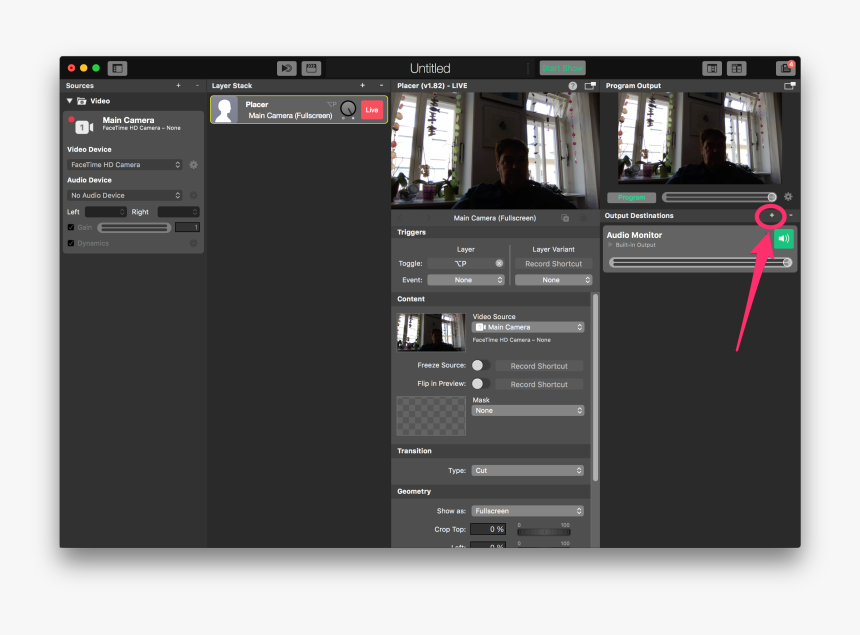Open Layer Event None dropdown
Screen dimensions: 860x635
click(x=466, y=280)
